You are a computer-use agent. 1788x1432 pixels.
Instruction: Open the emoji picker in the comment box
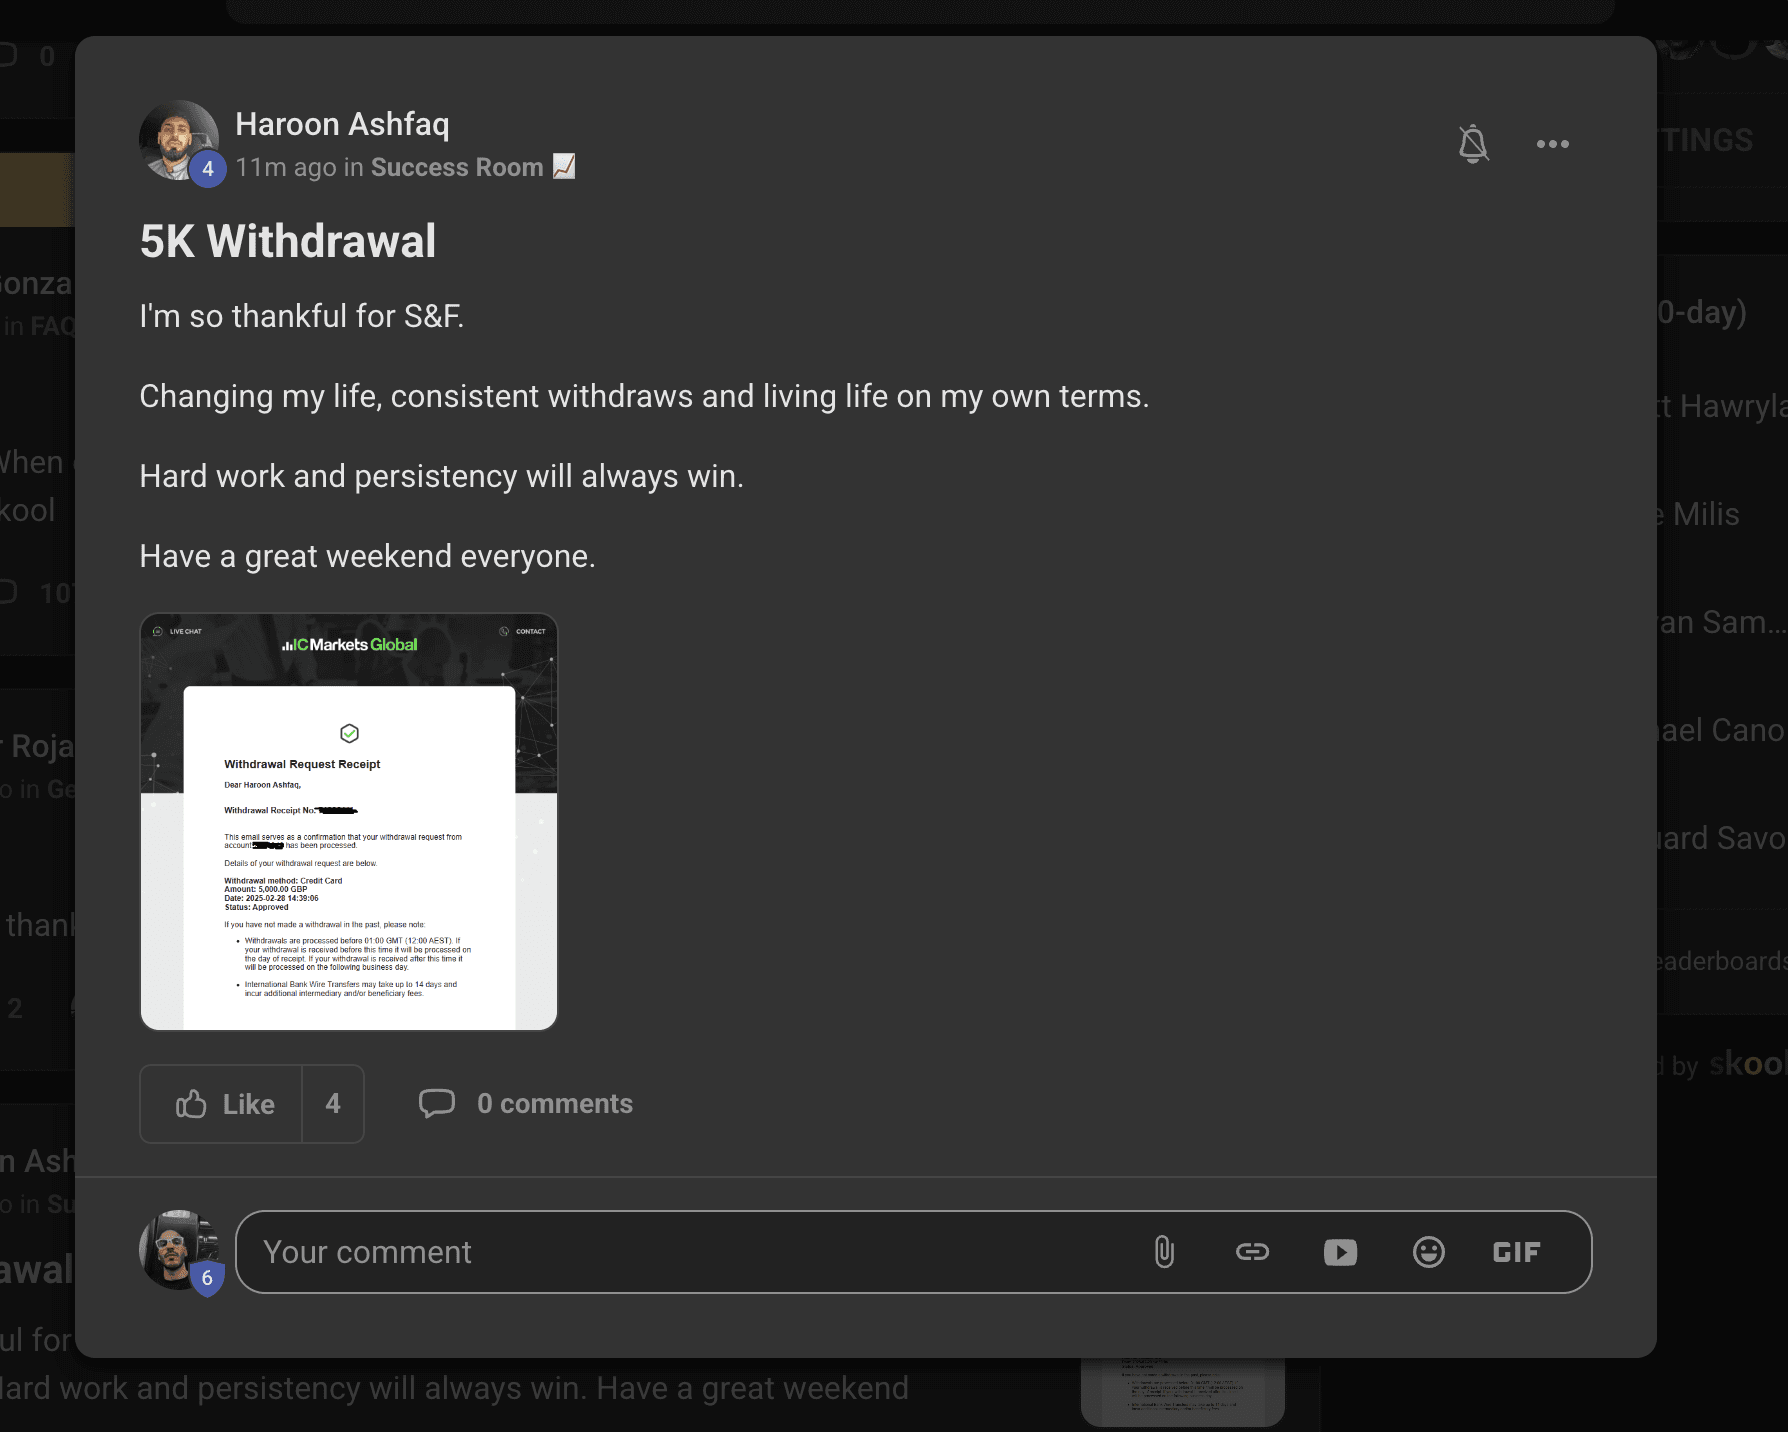tap(1428, 1252)
